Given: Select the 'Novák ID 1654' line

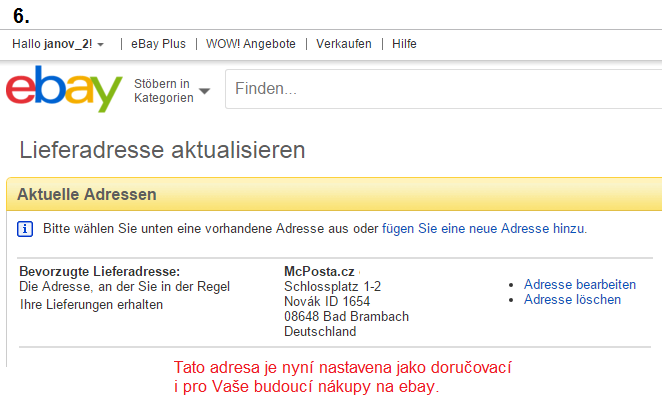Looking at the screenshot, I should pos(327,301).
